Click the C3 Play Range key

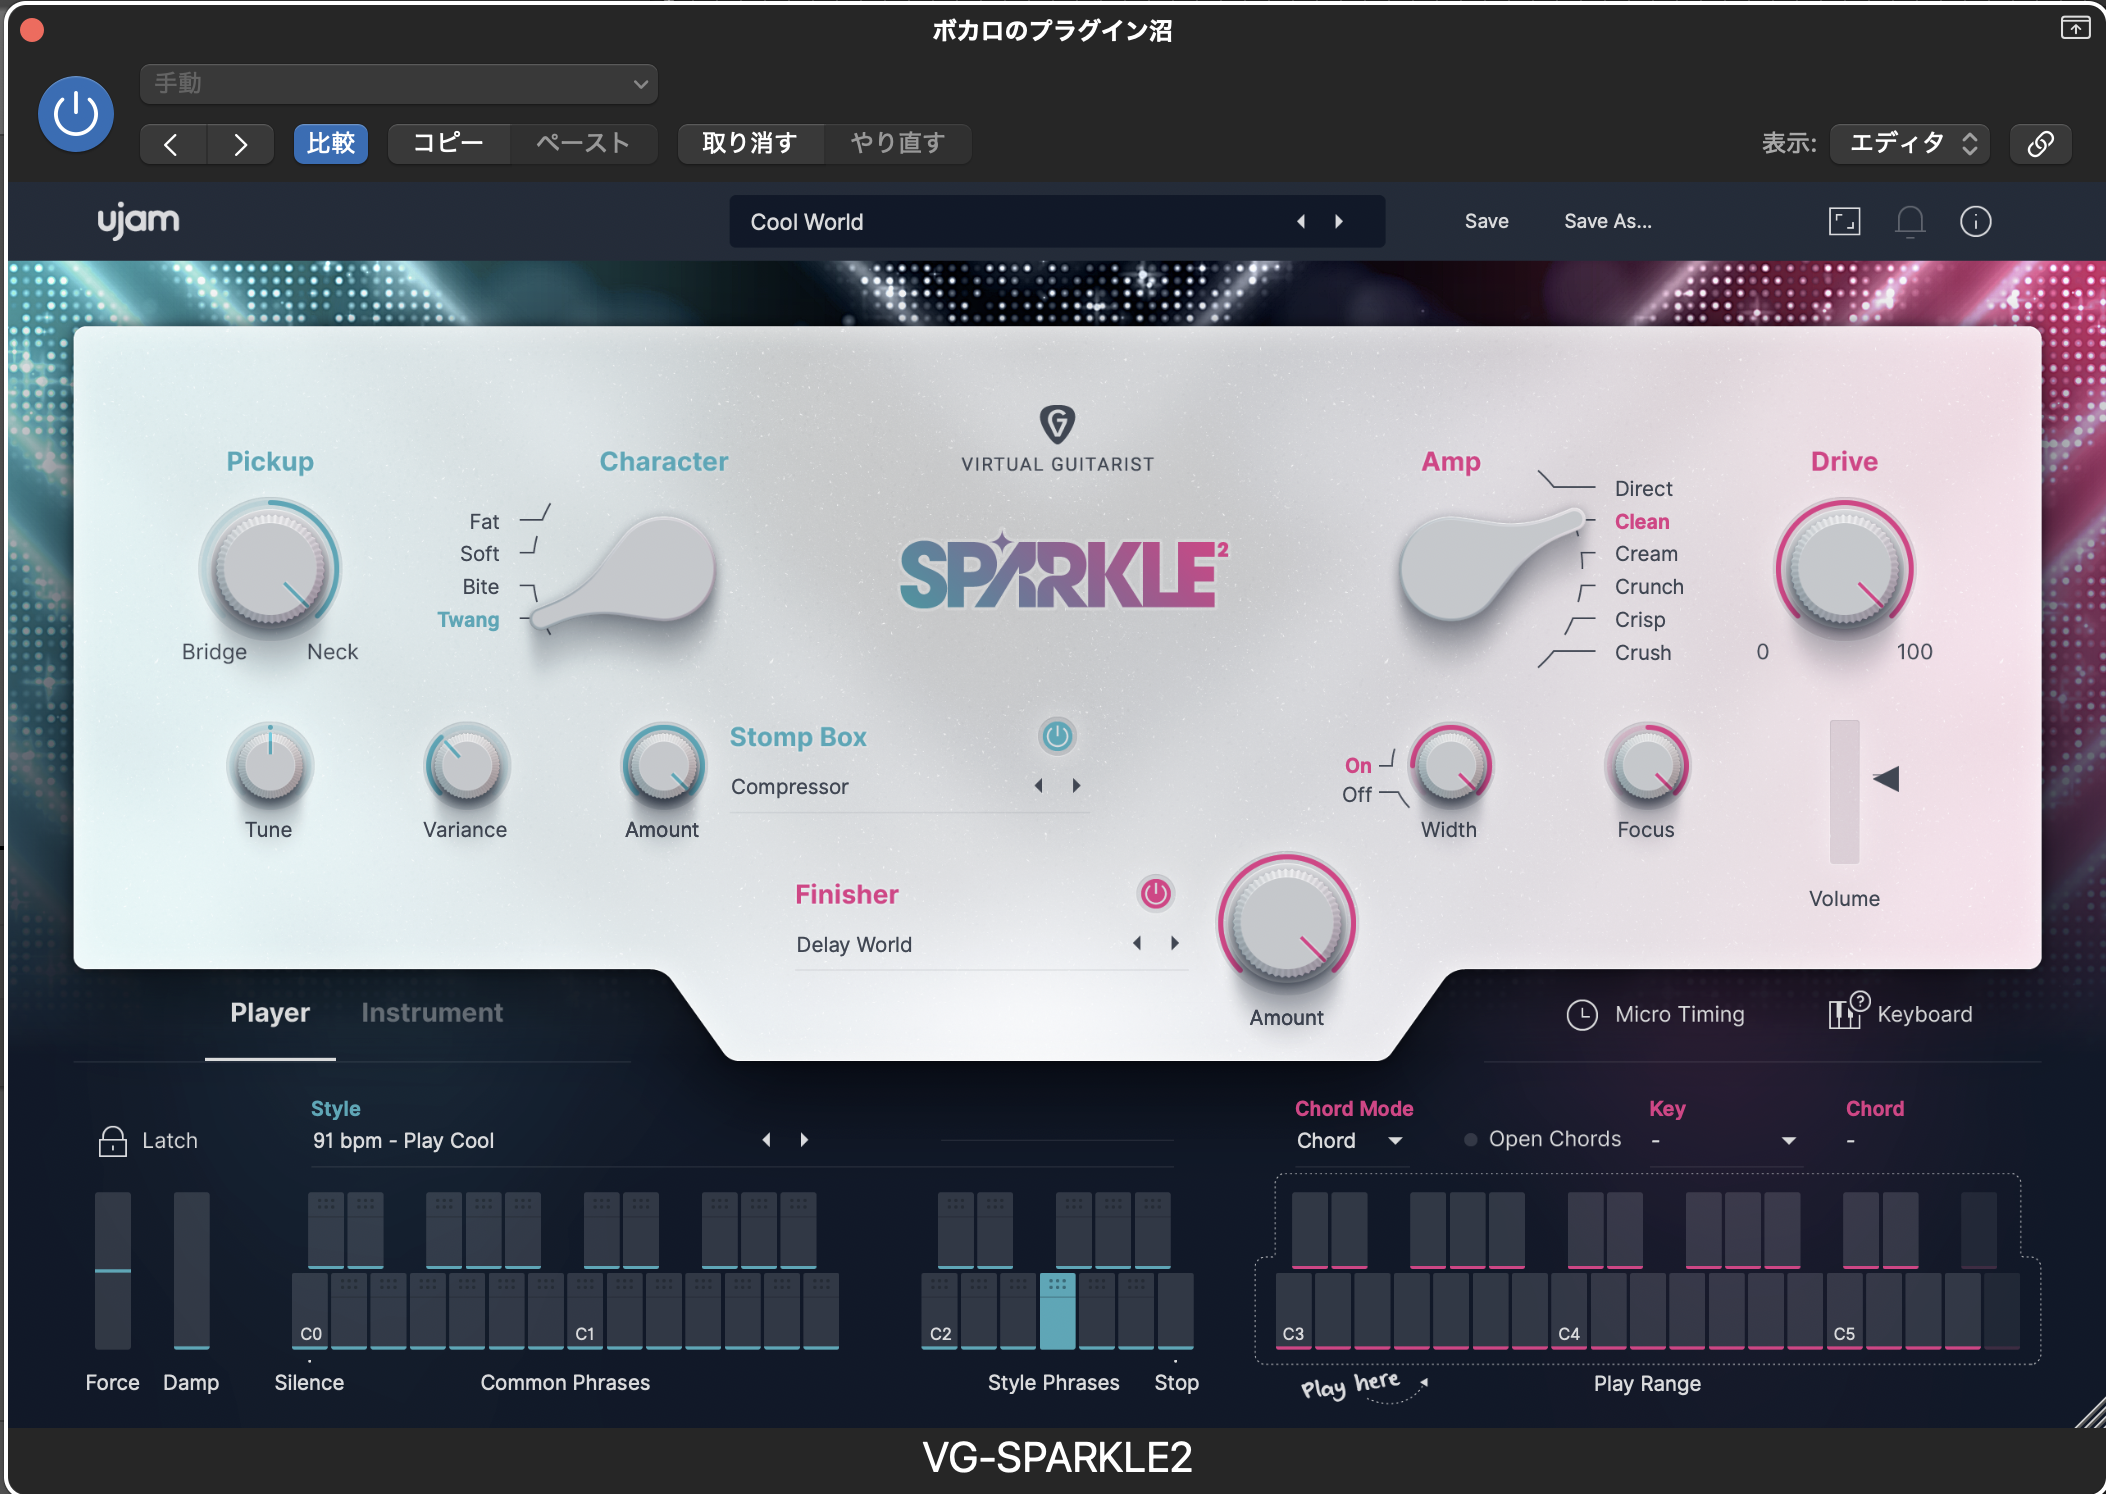click(1293, 1311)
